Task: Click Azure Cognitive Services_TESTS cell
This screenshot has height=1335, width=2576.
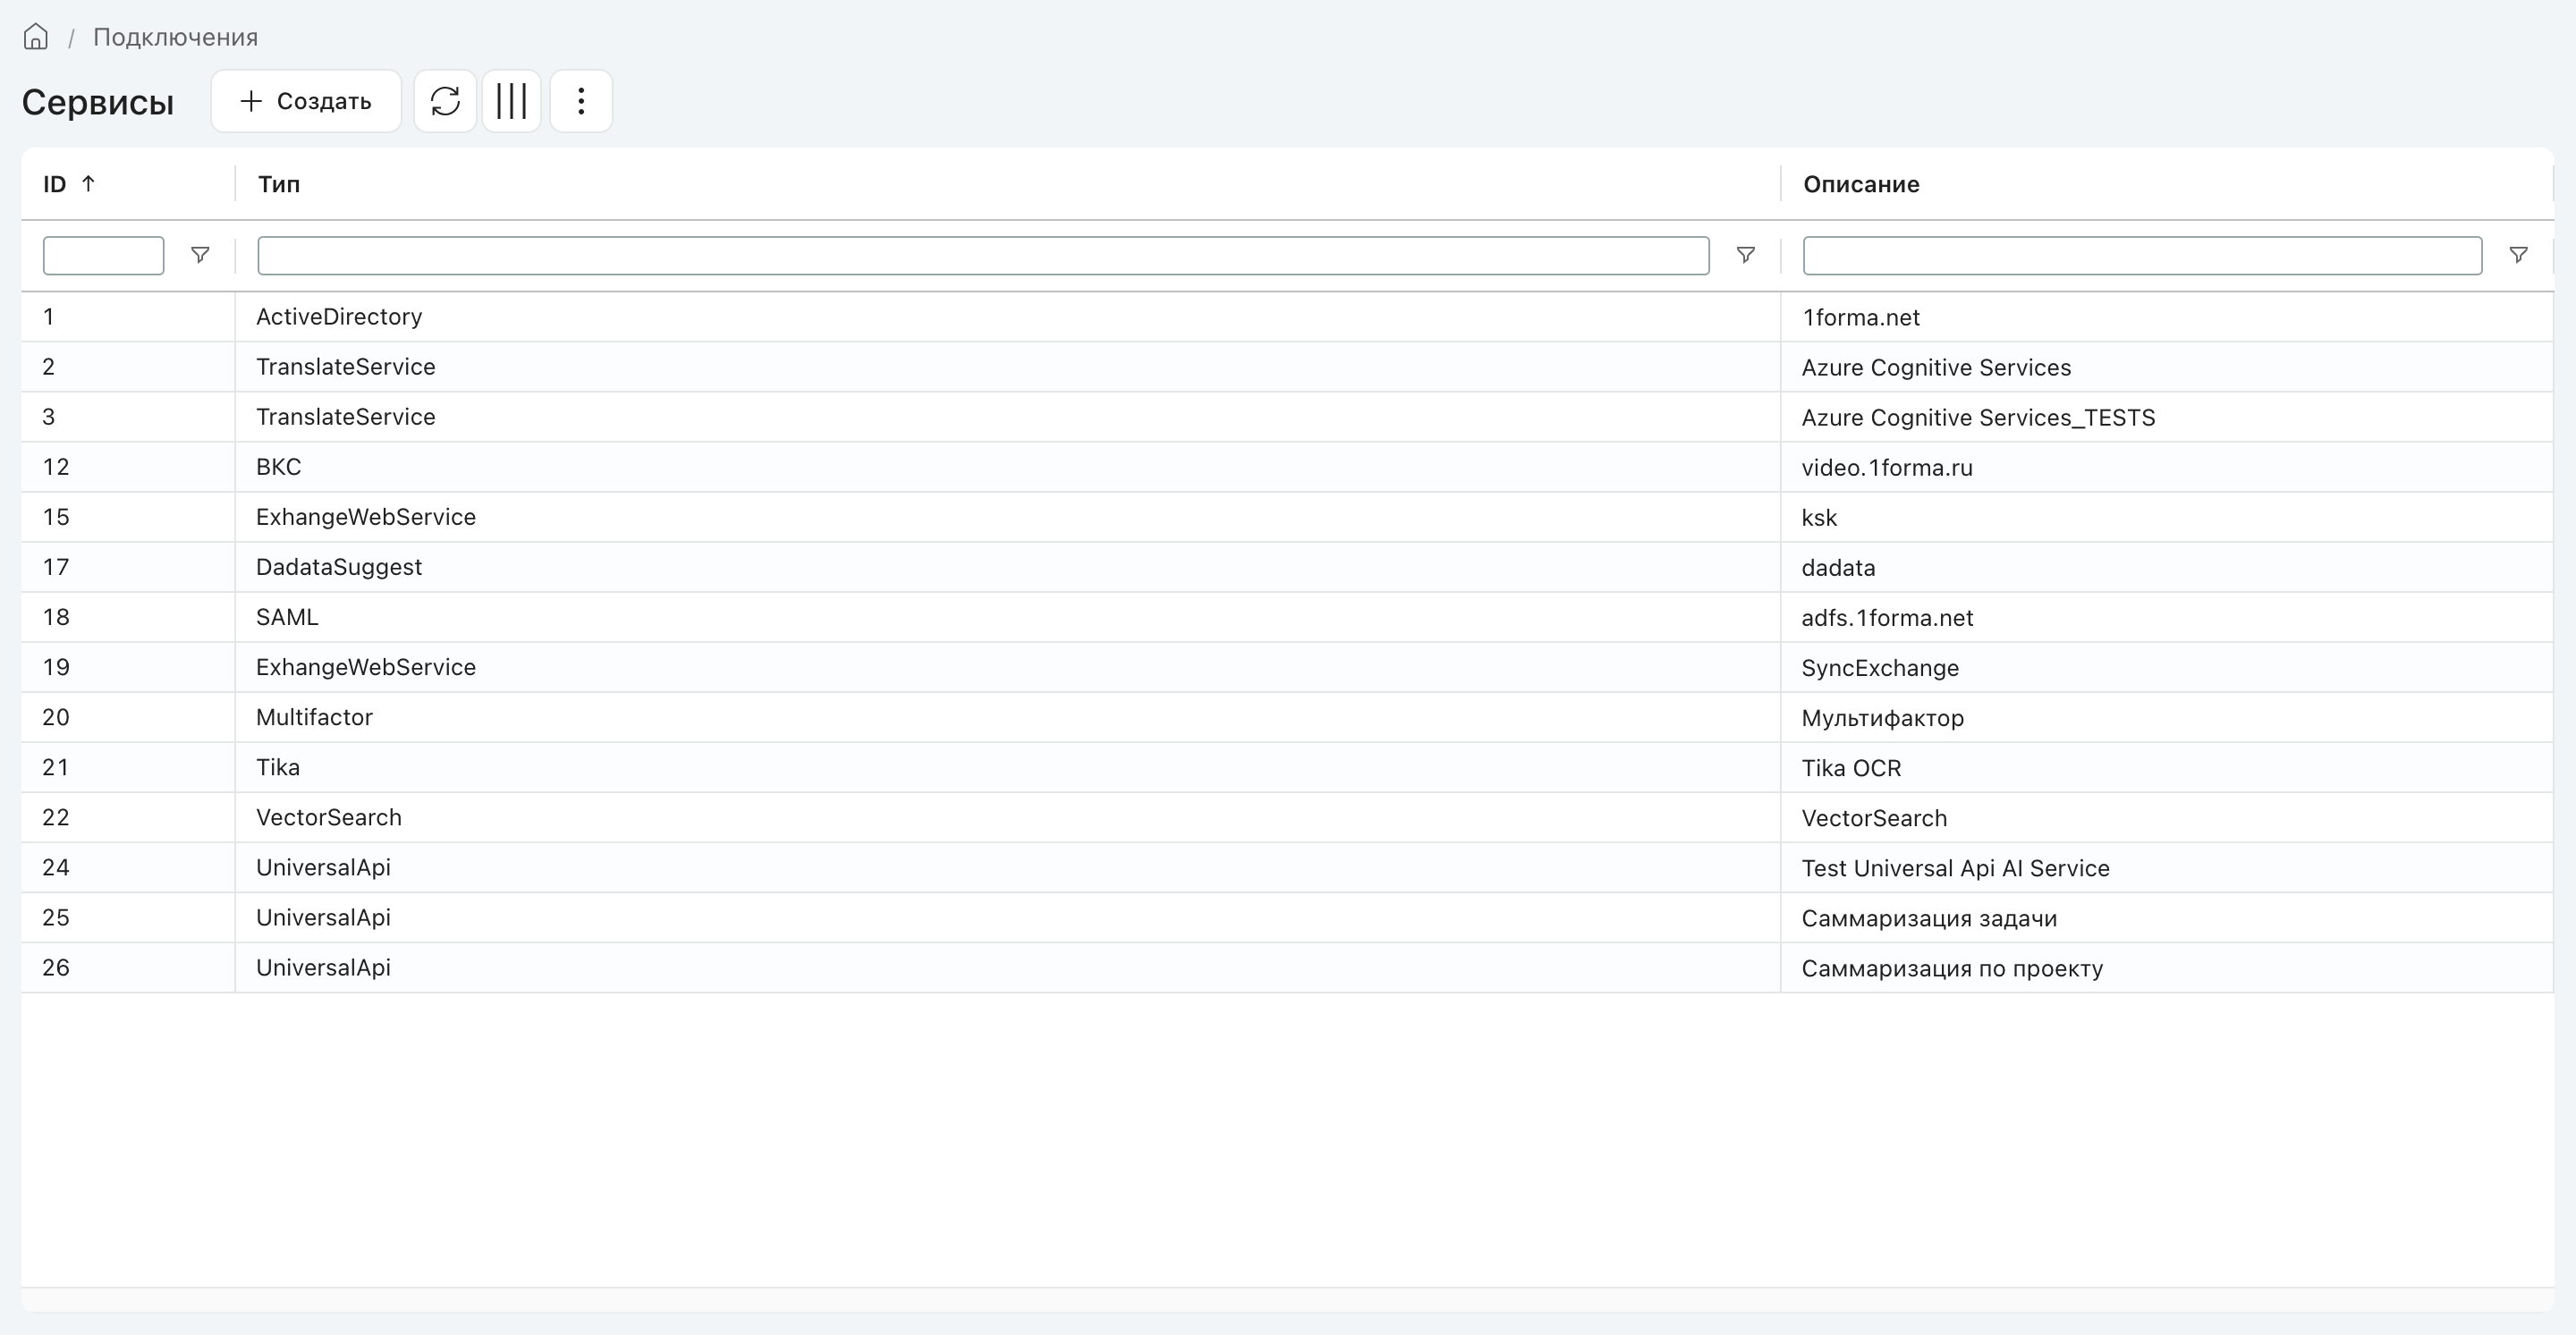Action: click(x=2166, y=417)
